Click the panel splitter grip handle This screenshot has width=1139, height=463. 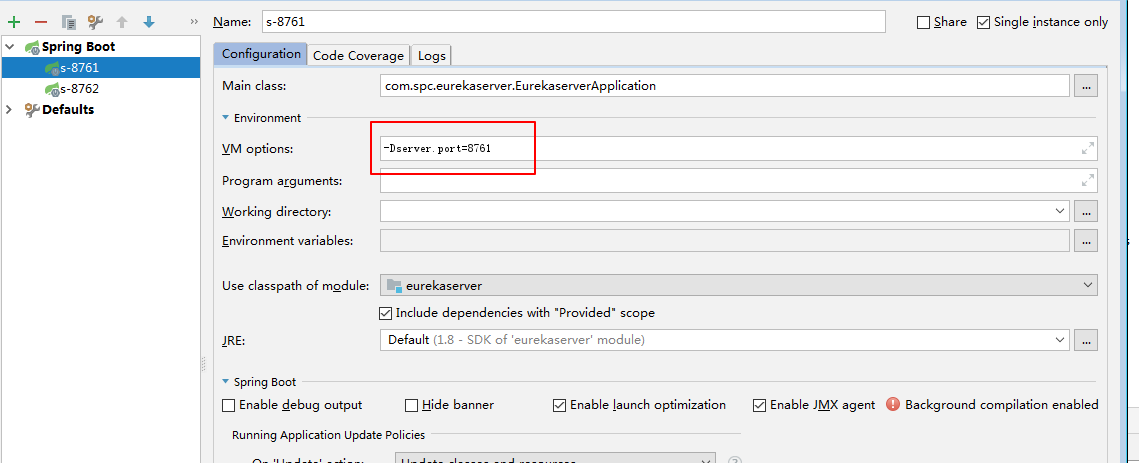point(203,363)
